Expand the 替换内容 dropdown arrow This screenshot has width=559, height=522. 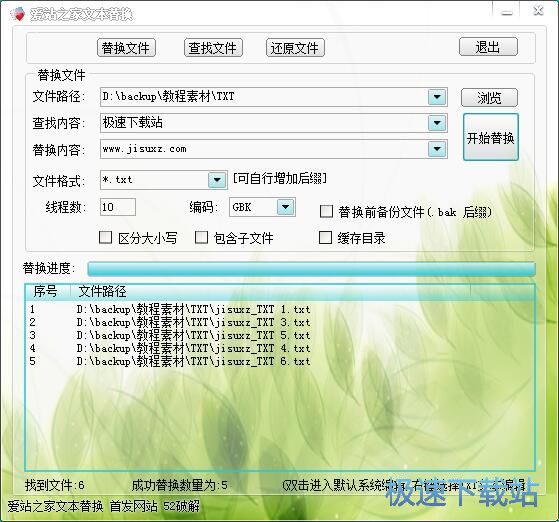437,149
